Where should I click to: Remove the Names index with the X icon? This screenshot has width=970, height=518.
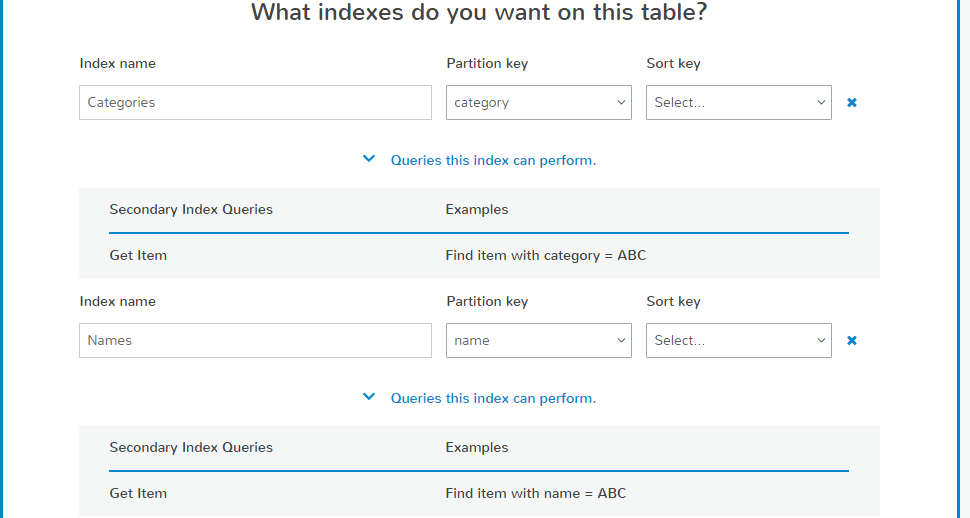(852, 341)
